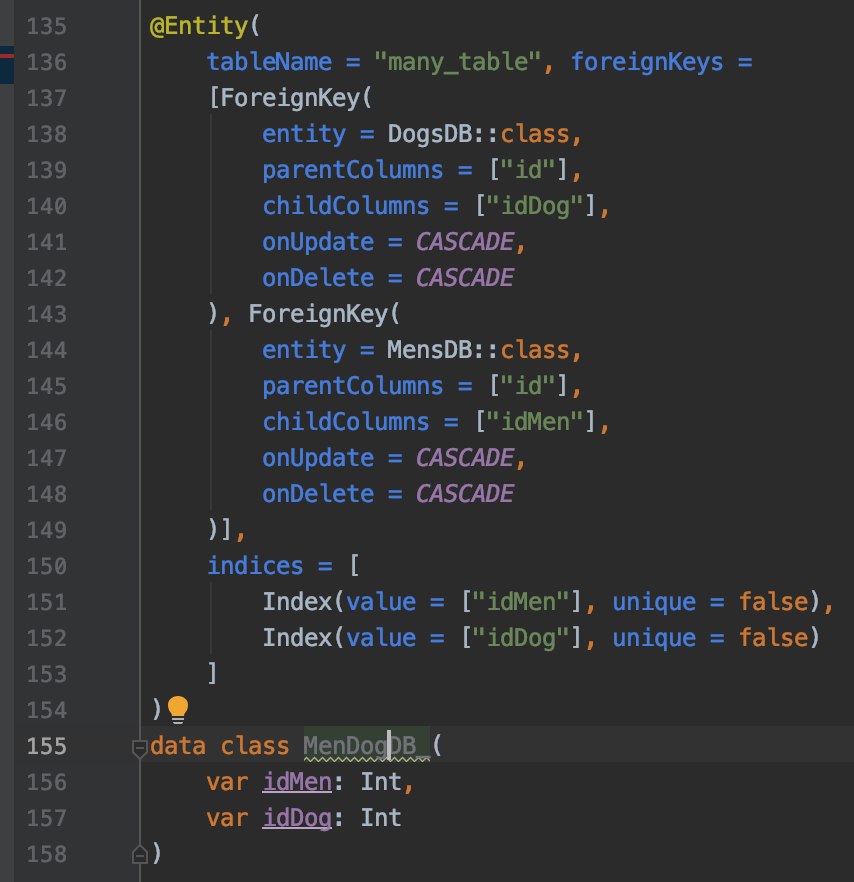Click 'entity' parameter on line 138
854x882 pixels.
coord(304,134)
